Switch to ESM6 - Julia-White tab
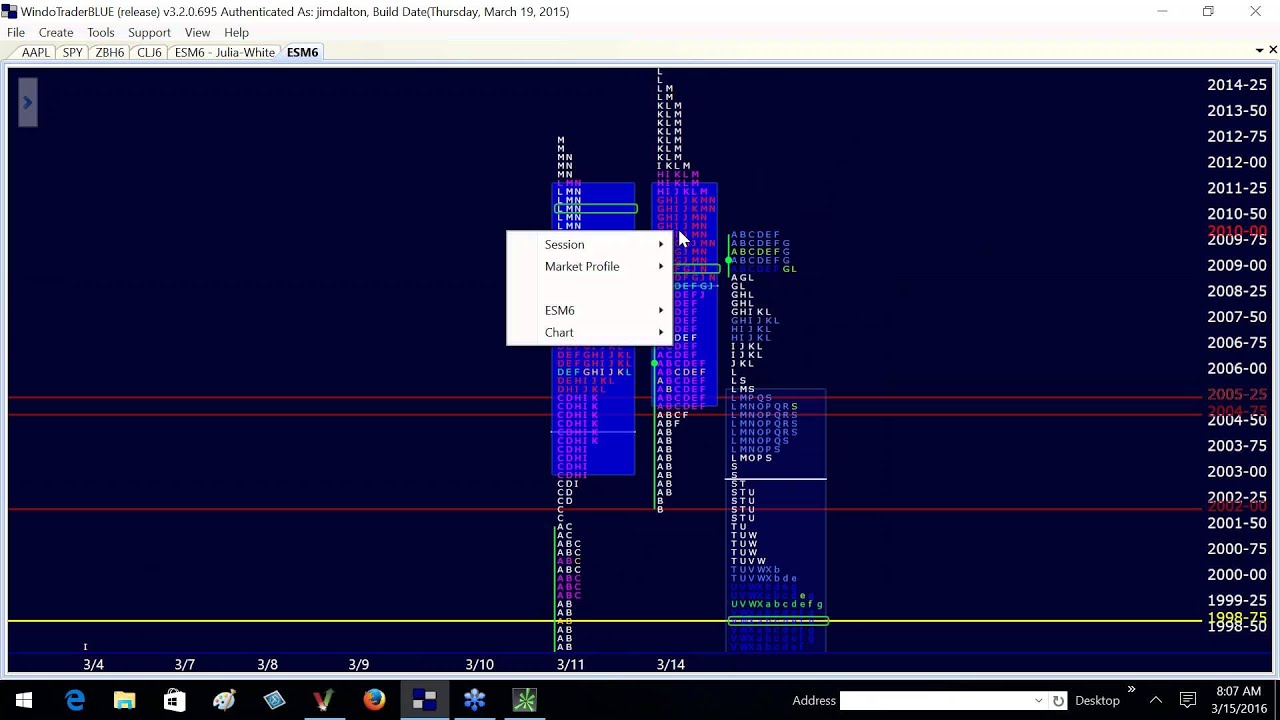Screen dimensions: 1280x720 pyautogui.click(x=224, y=52)
